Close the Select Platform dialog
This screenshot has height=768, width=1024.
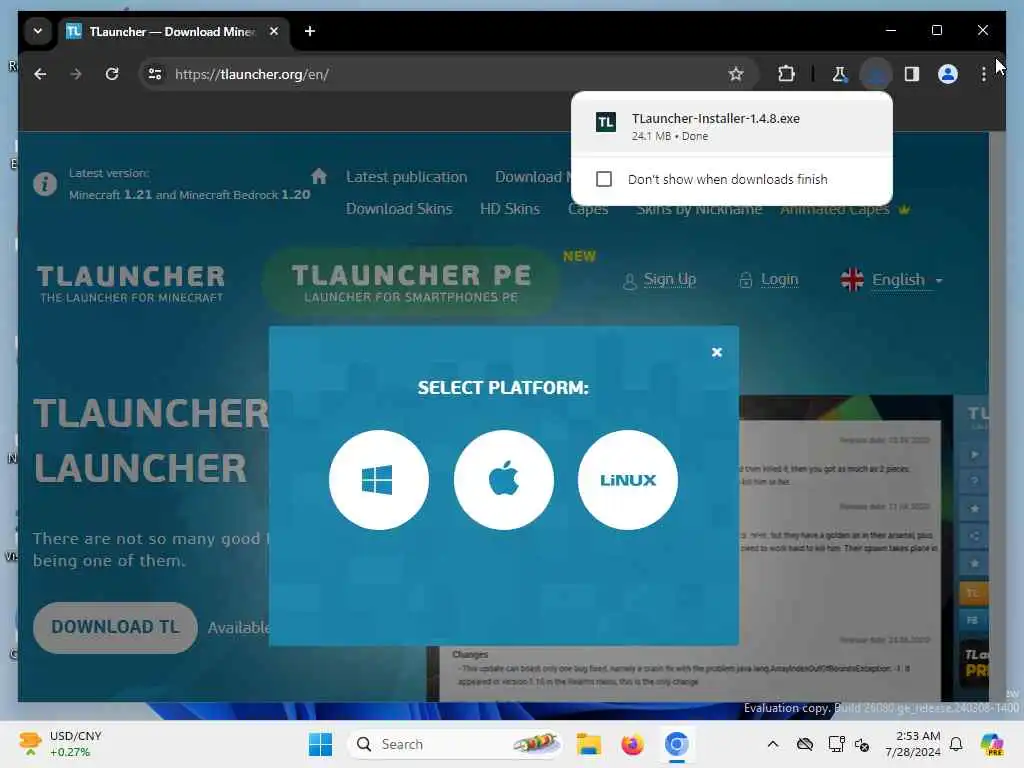[x=716, y=352]
